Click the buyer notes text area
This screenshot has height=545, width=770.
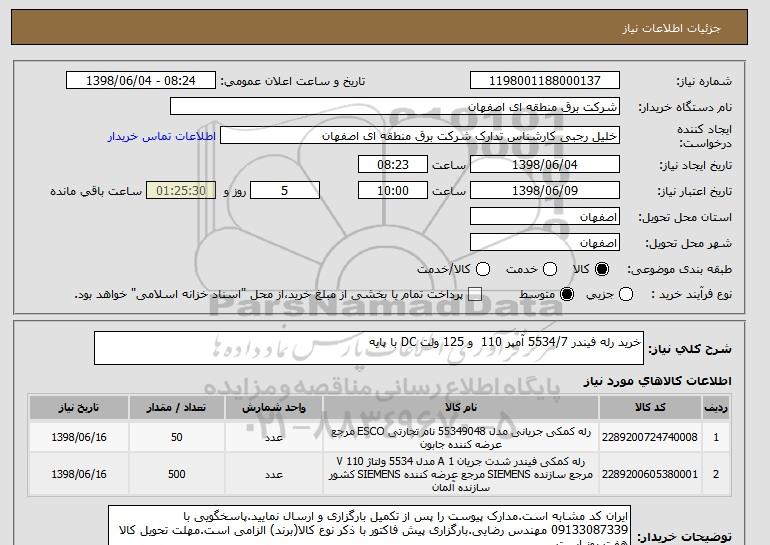(x=369, y=526)
